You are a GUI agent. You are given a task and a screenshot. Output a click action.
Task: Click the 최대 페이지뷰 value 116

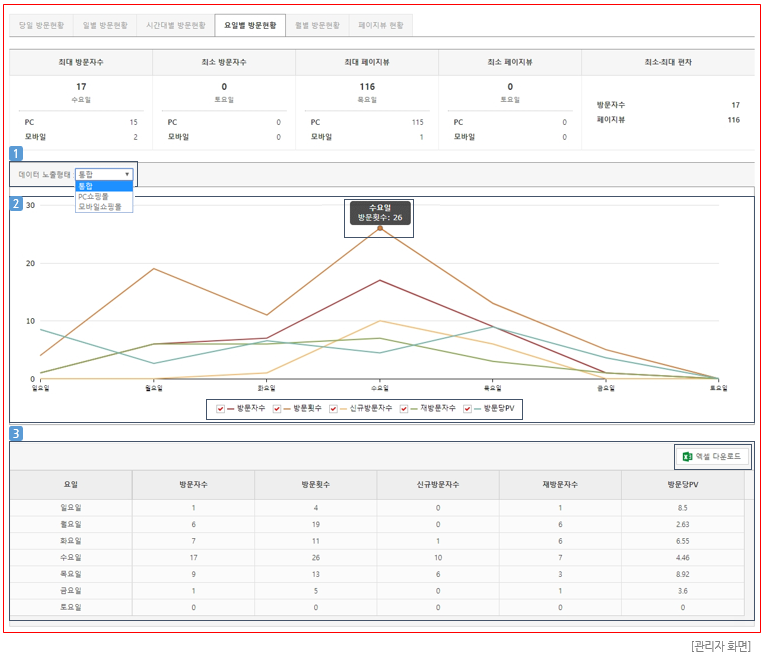coord(367,87)
